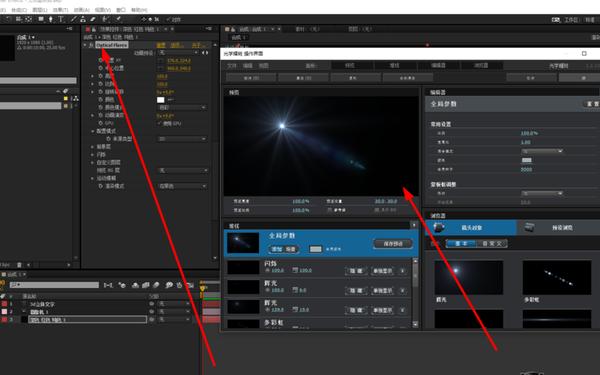Toggle the frame blending icon in timeline

coord(146,285)
